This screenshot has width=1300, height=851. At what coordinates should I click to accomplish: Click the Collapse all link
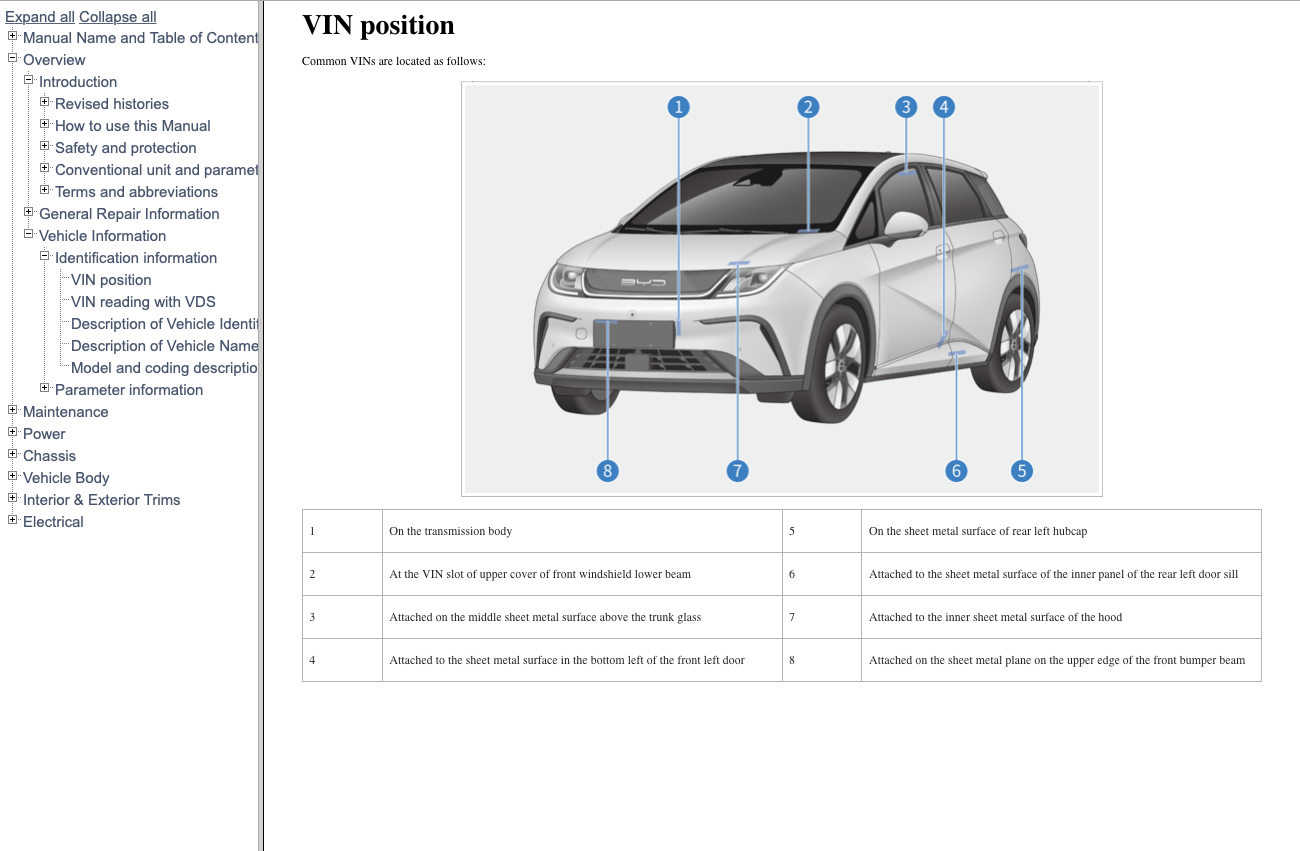coord(118,17)
